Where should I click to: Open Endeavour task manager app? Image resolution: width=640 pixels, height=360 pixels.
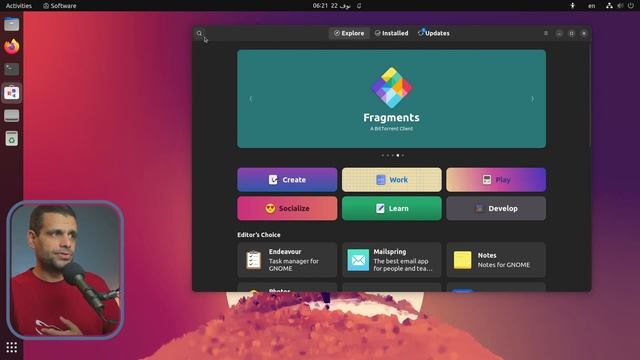287,260
